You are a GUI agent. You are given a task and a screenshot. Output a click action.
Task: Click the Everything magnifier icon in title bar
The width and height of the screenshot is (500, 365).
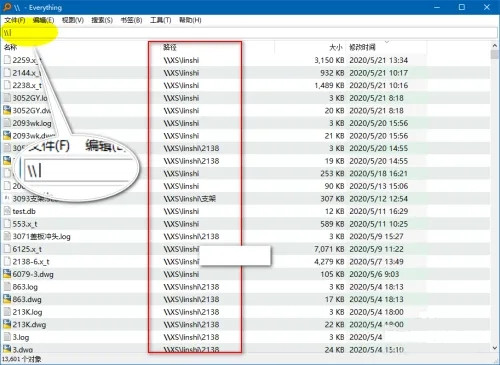(x=7, y=7)
